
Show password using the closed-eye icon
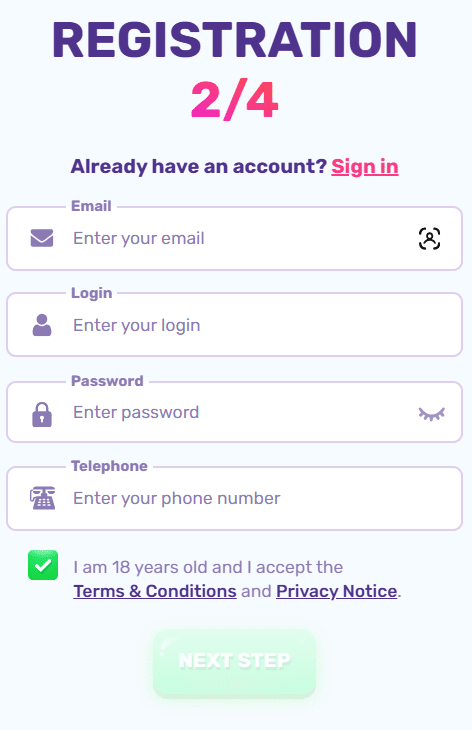(x=432, y=413)
